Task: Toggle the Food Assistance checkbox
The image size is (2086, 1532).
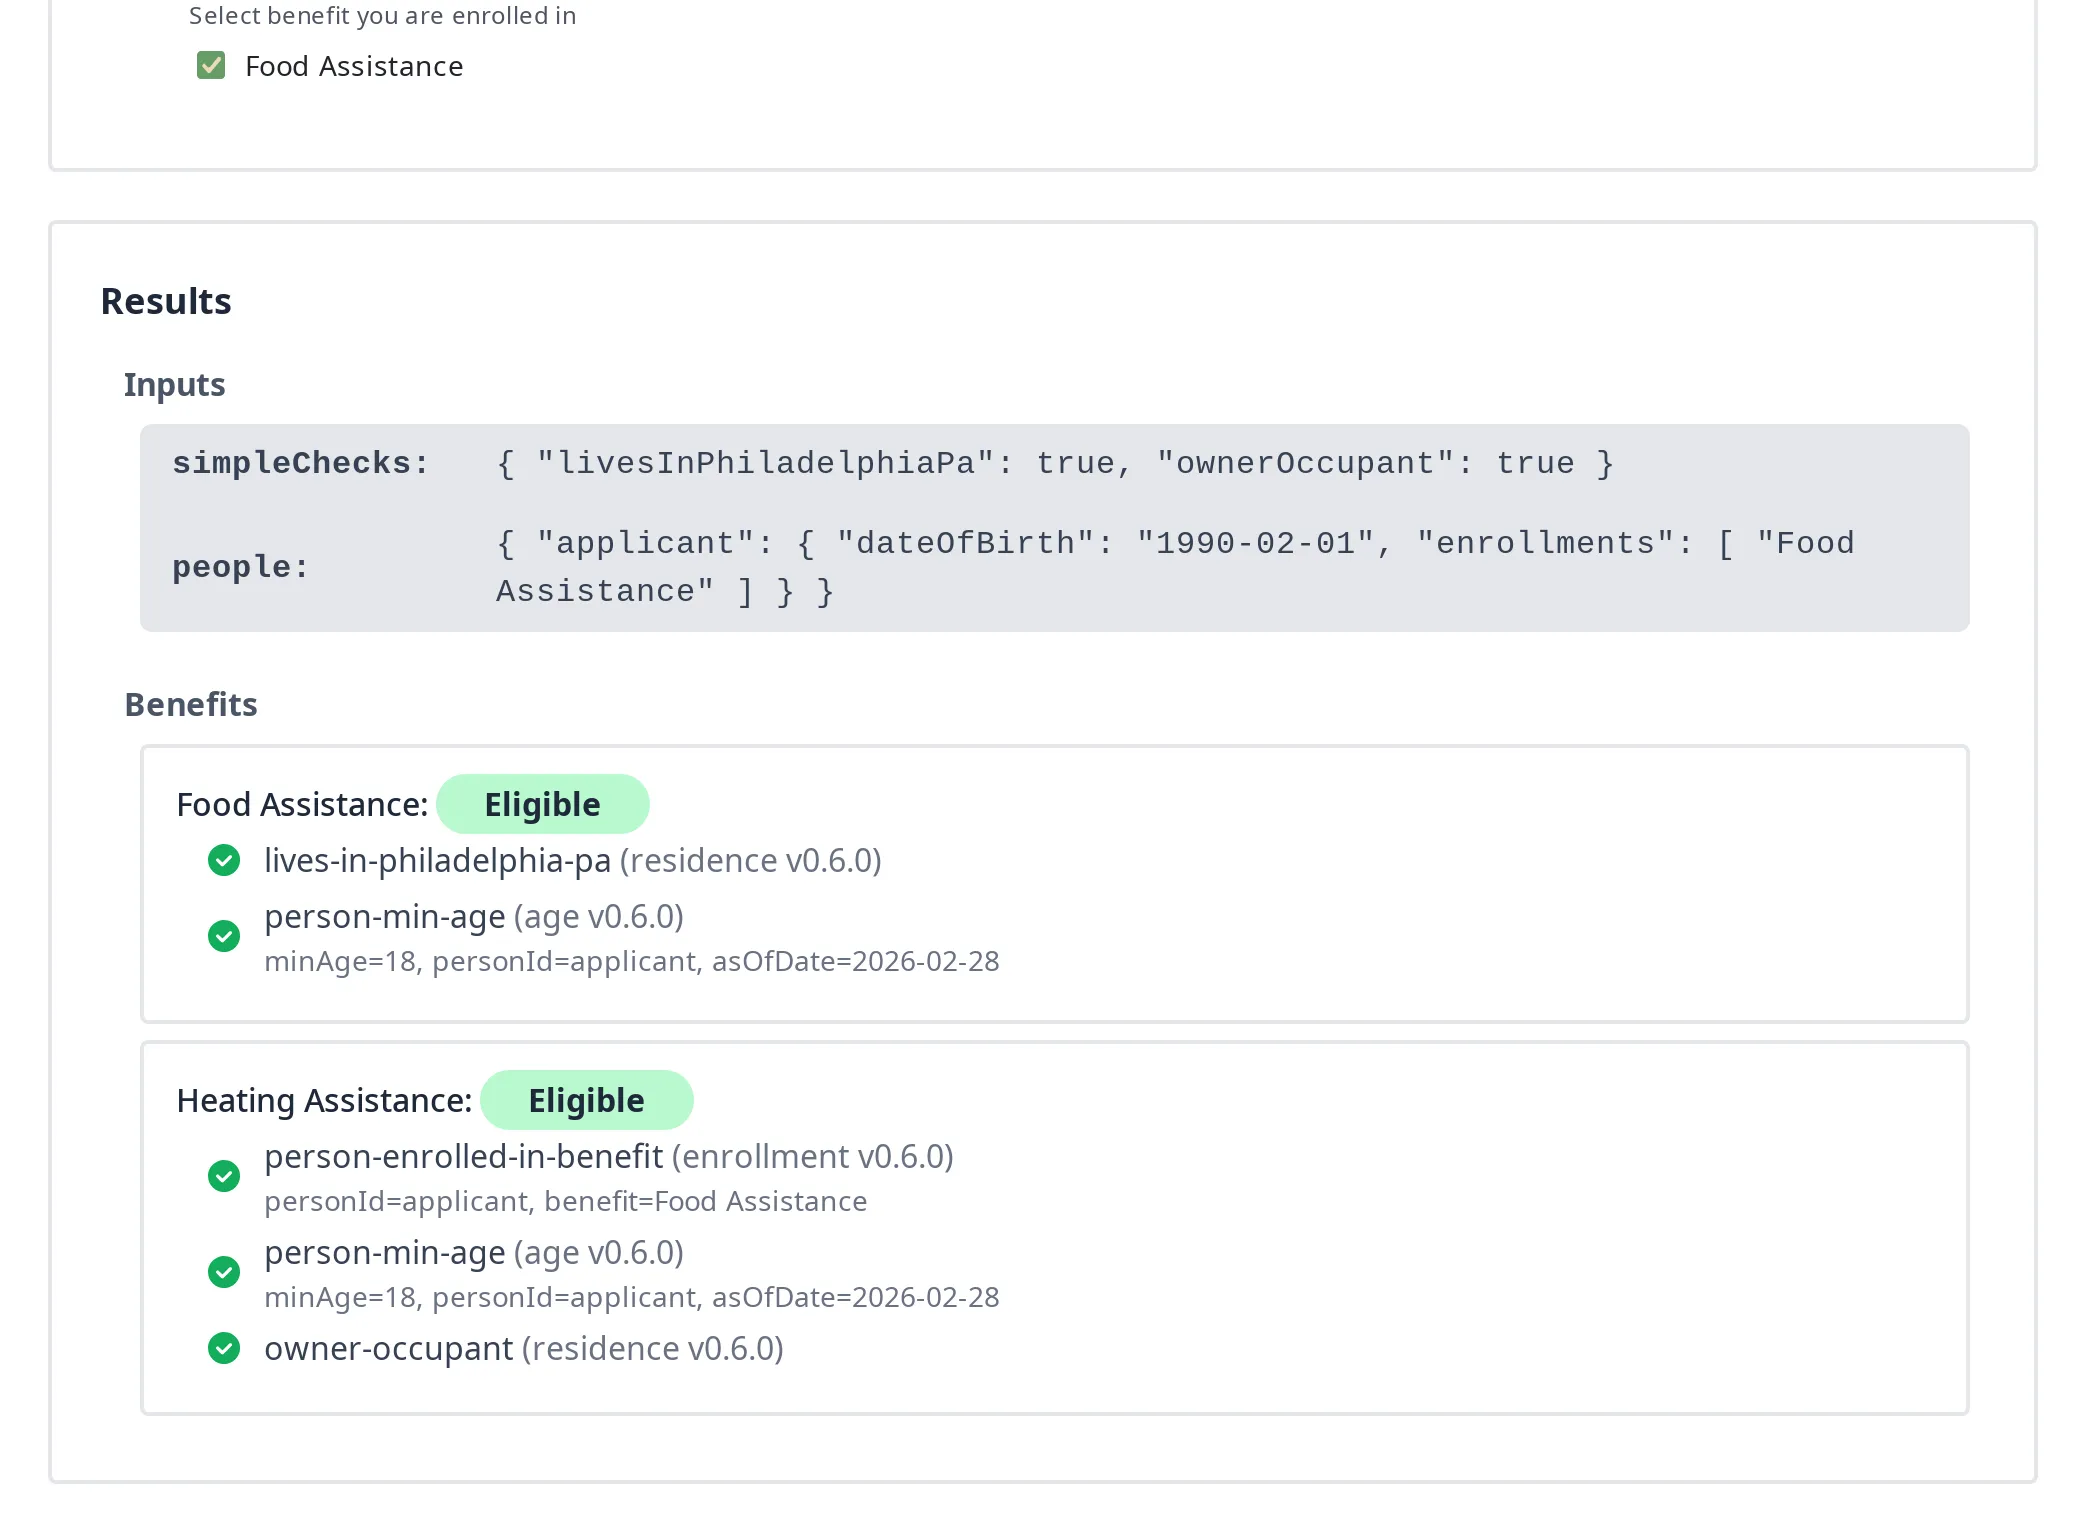Action: point(211,66)
